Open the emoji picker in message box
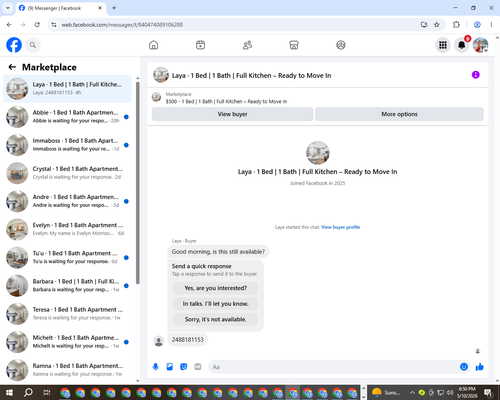The width and height of the screenshot is (500, 400). point(464,367)
